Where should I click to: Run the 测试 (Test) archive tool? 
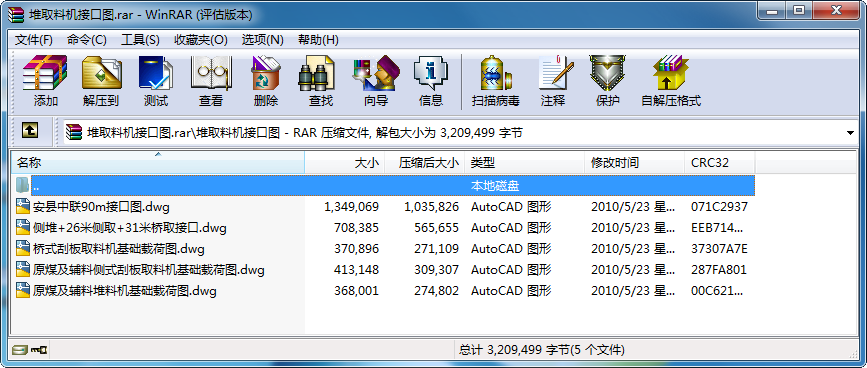click(156, 81)
